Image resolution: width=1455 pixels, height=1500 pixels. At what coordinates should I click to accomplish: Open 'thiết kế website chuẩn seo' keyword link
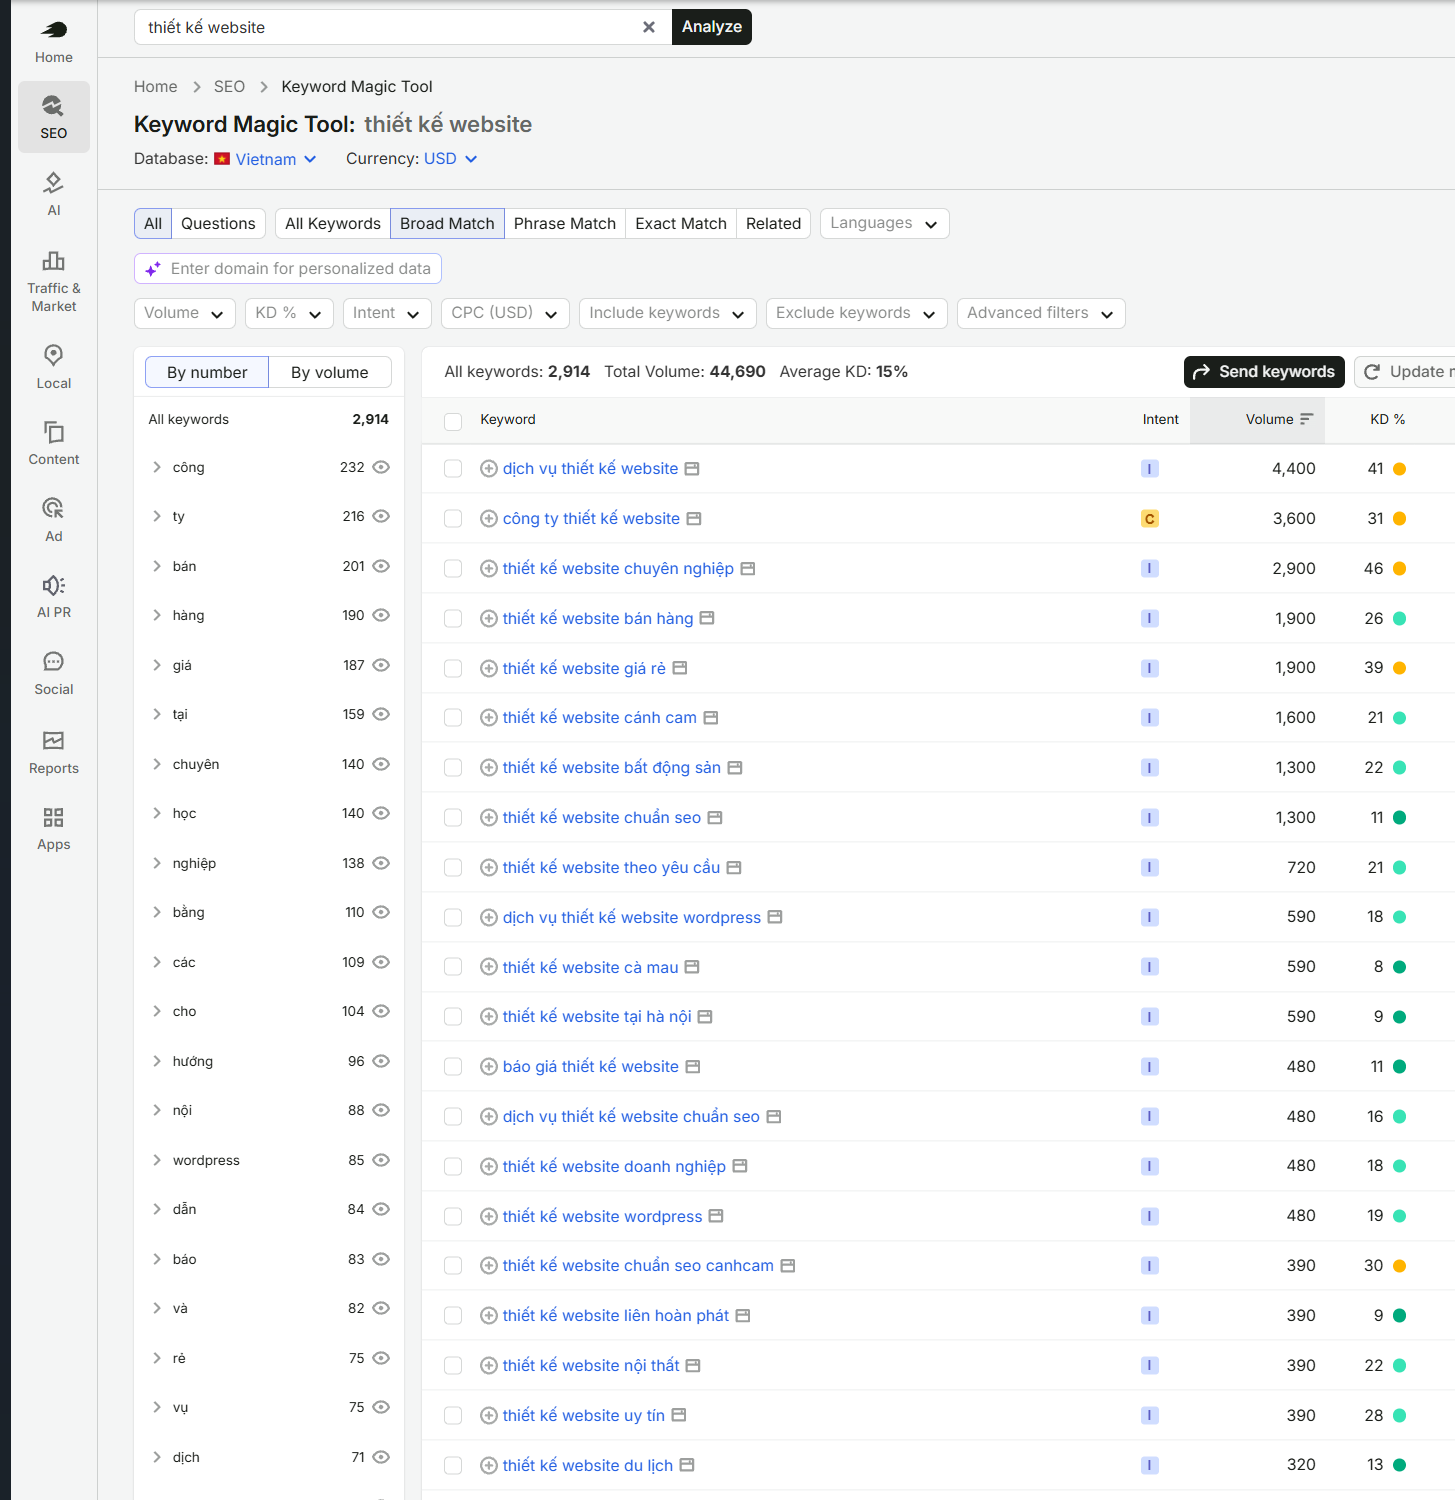602,817
